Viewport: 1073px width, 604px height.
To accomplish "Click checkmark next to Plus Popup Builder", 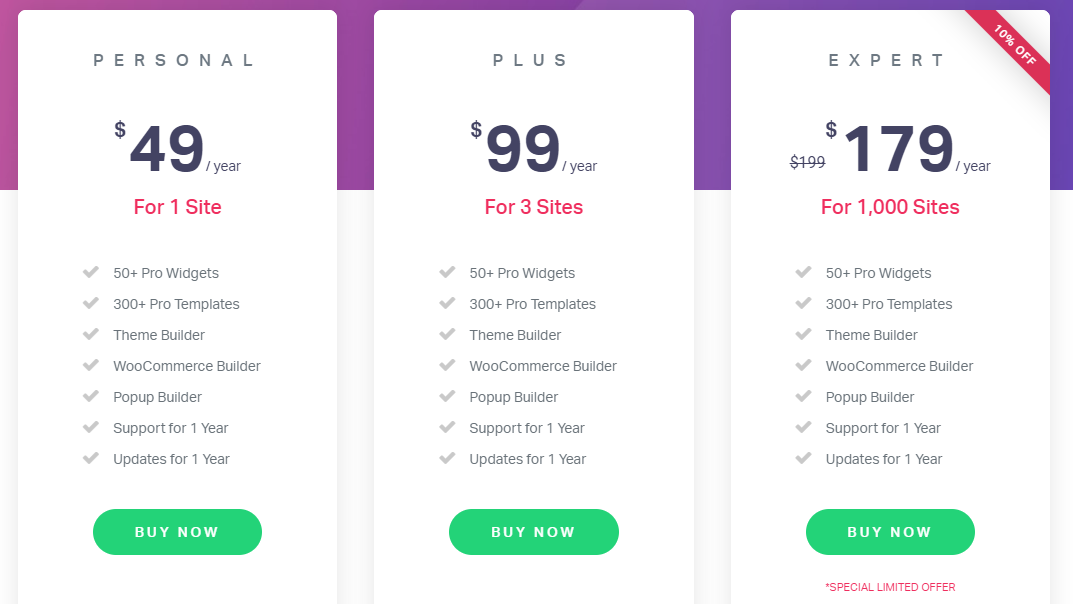I will pyautogui.click(x=447, y=396).
